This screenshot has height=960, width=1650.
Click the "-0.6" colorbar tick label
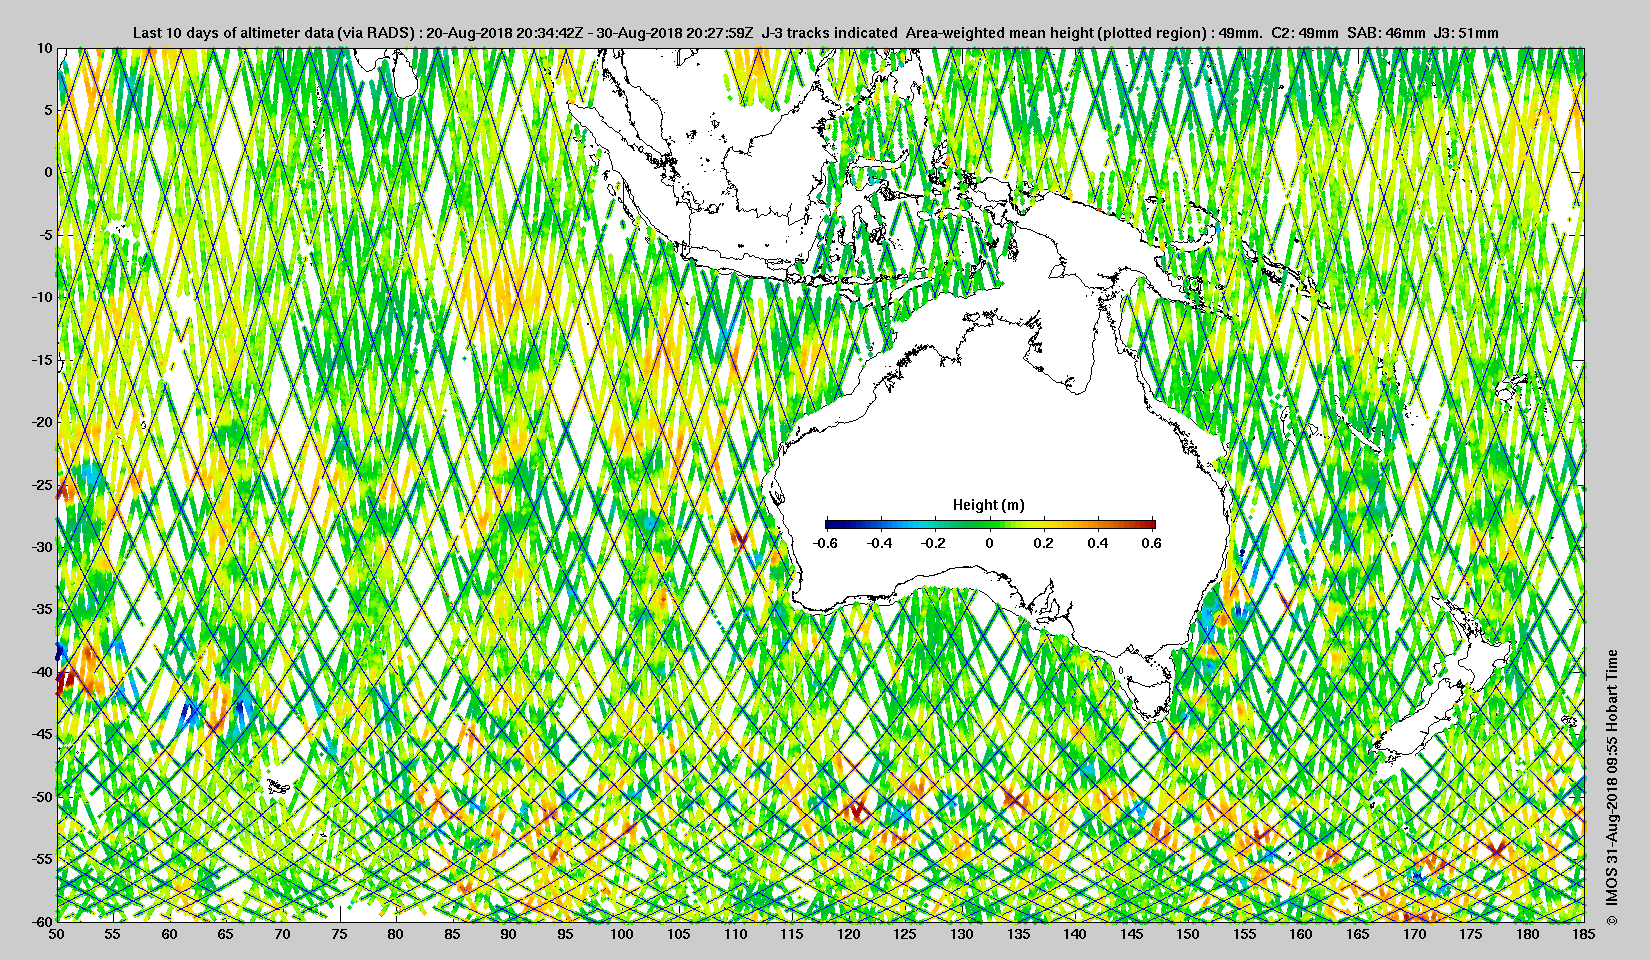coord(825,543)
